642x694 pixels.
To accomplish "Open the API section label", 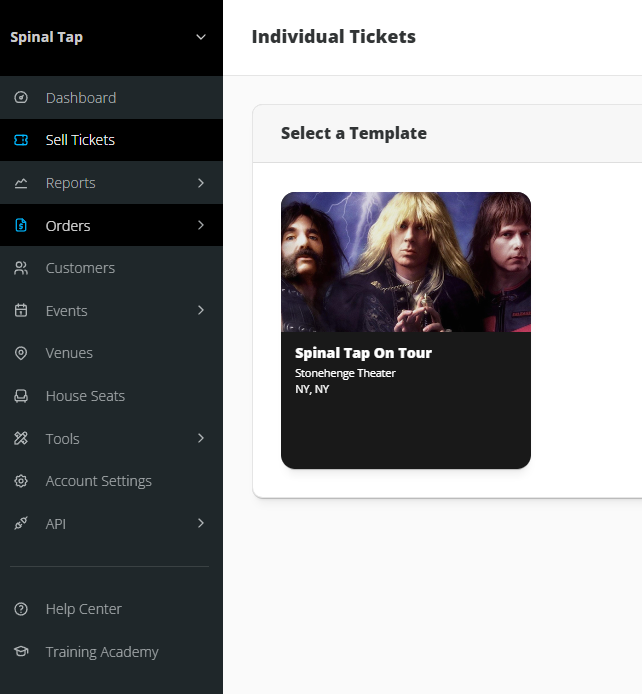I will click(x=55, y=524).
